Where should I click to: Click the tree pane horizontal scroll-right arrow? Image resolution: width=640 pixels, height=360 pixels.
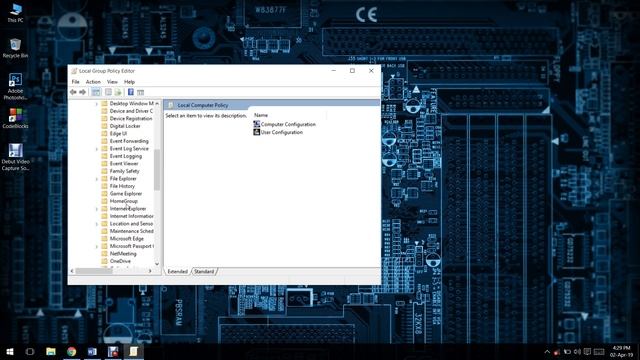click(150, 271)
